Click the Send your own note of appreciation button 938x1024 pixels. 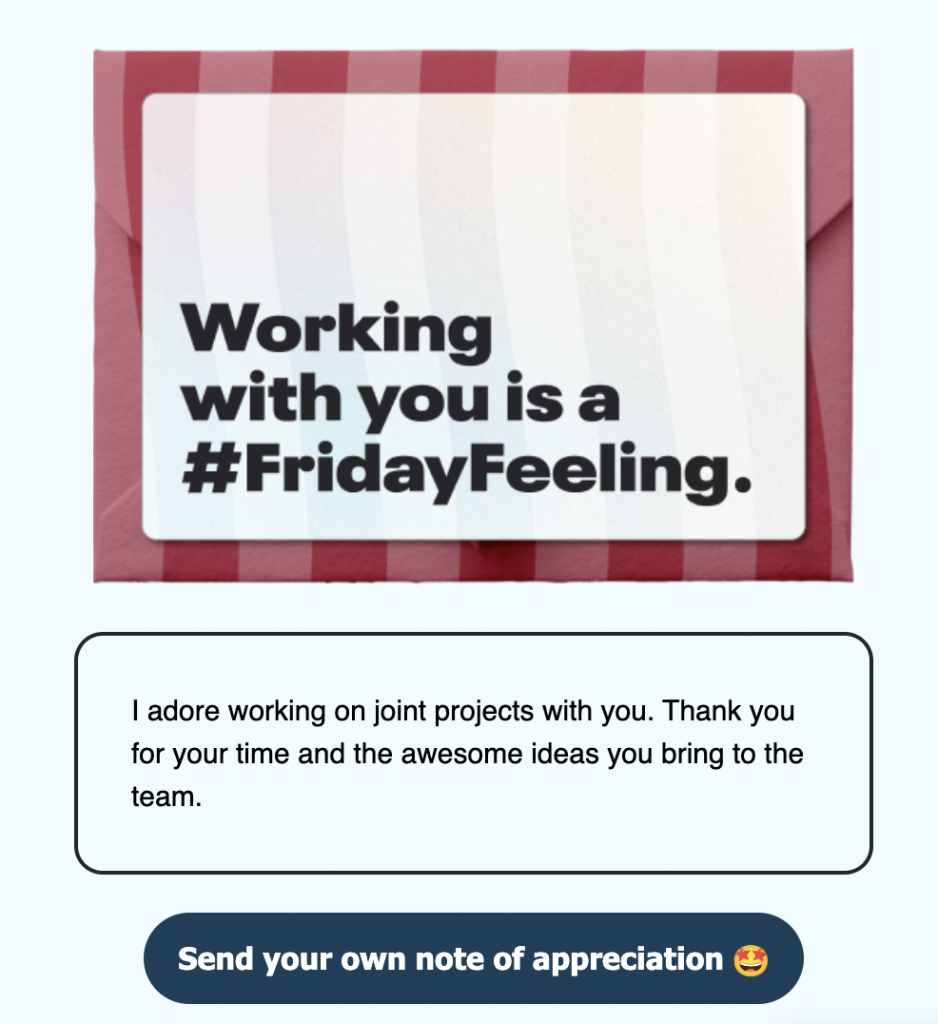click(x=473, y=958)
